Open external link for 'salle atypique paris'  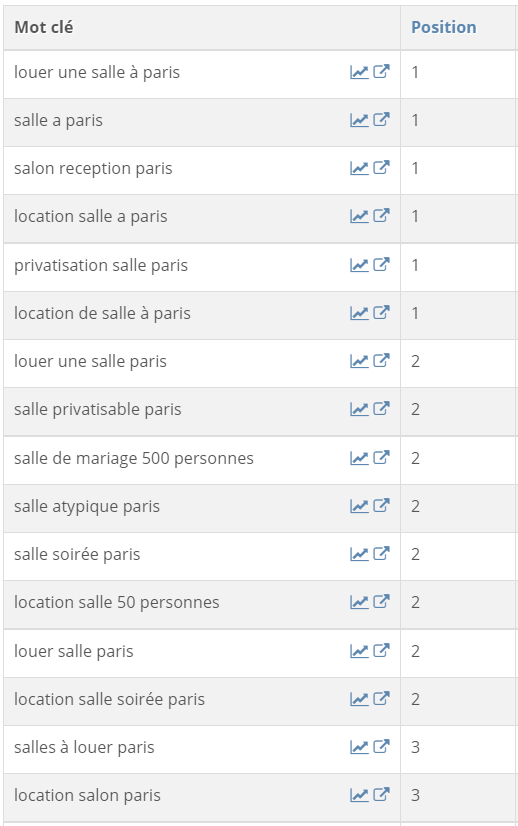(382, 506)
